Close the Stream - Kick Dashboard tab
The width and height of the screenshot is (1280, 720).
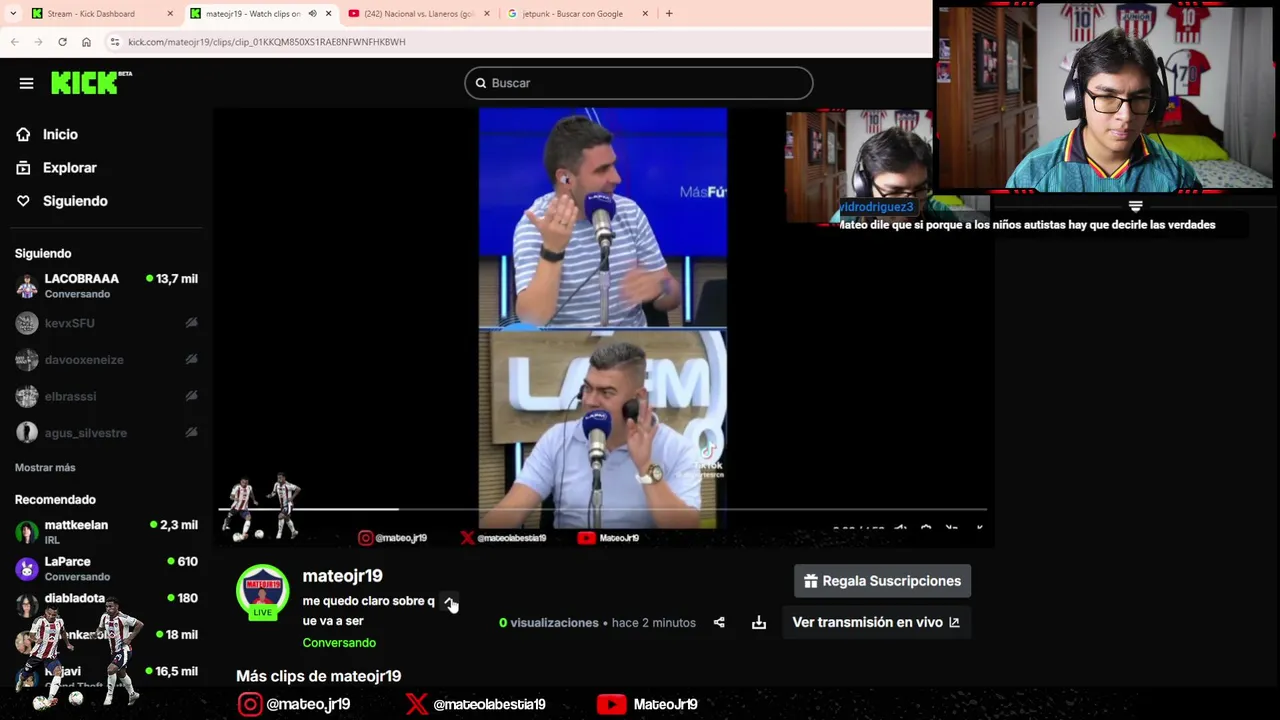tap(170, 14)
